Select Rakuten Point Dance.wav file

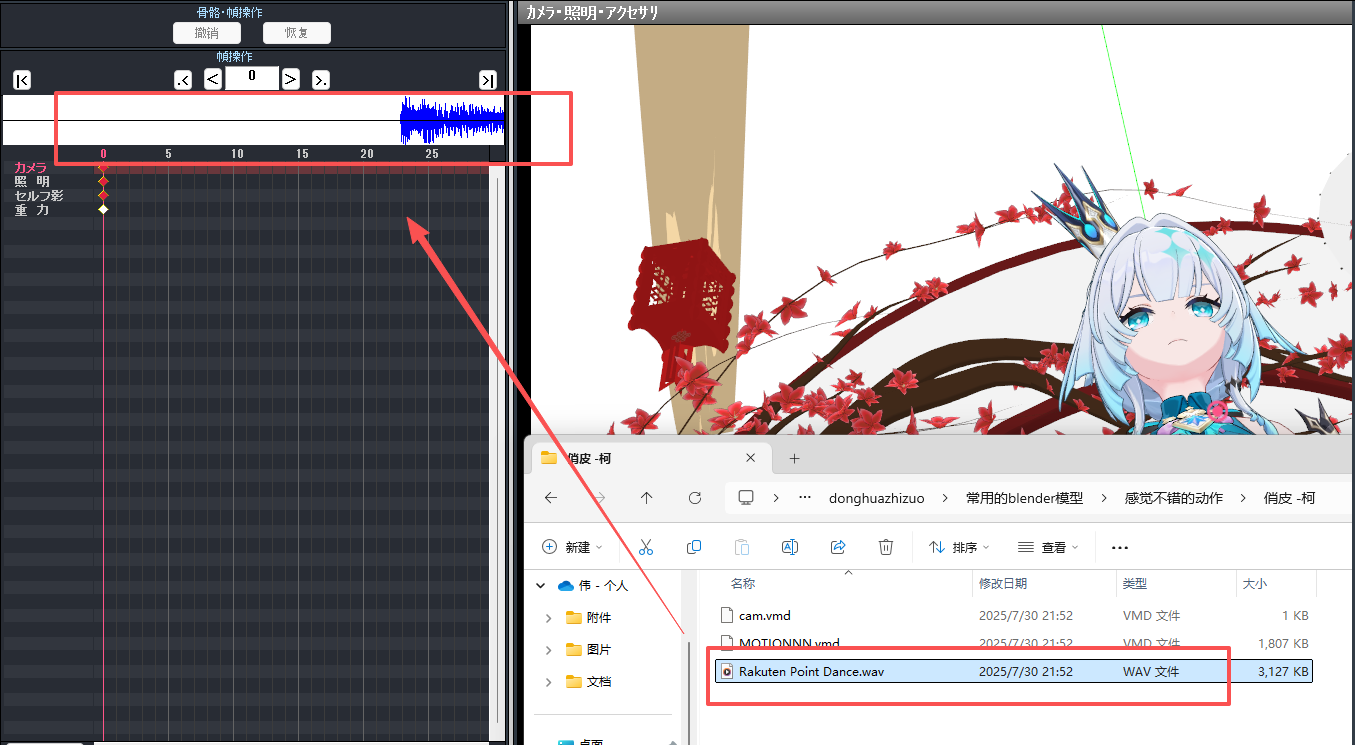(1014, 671)
